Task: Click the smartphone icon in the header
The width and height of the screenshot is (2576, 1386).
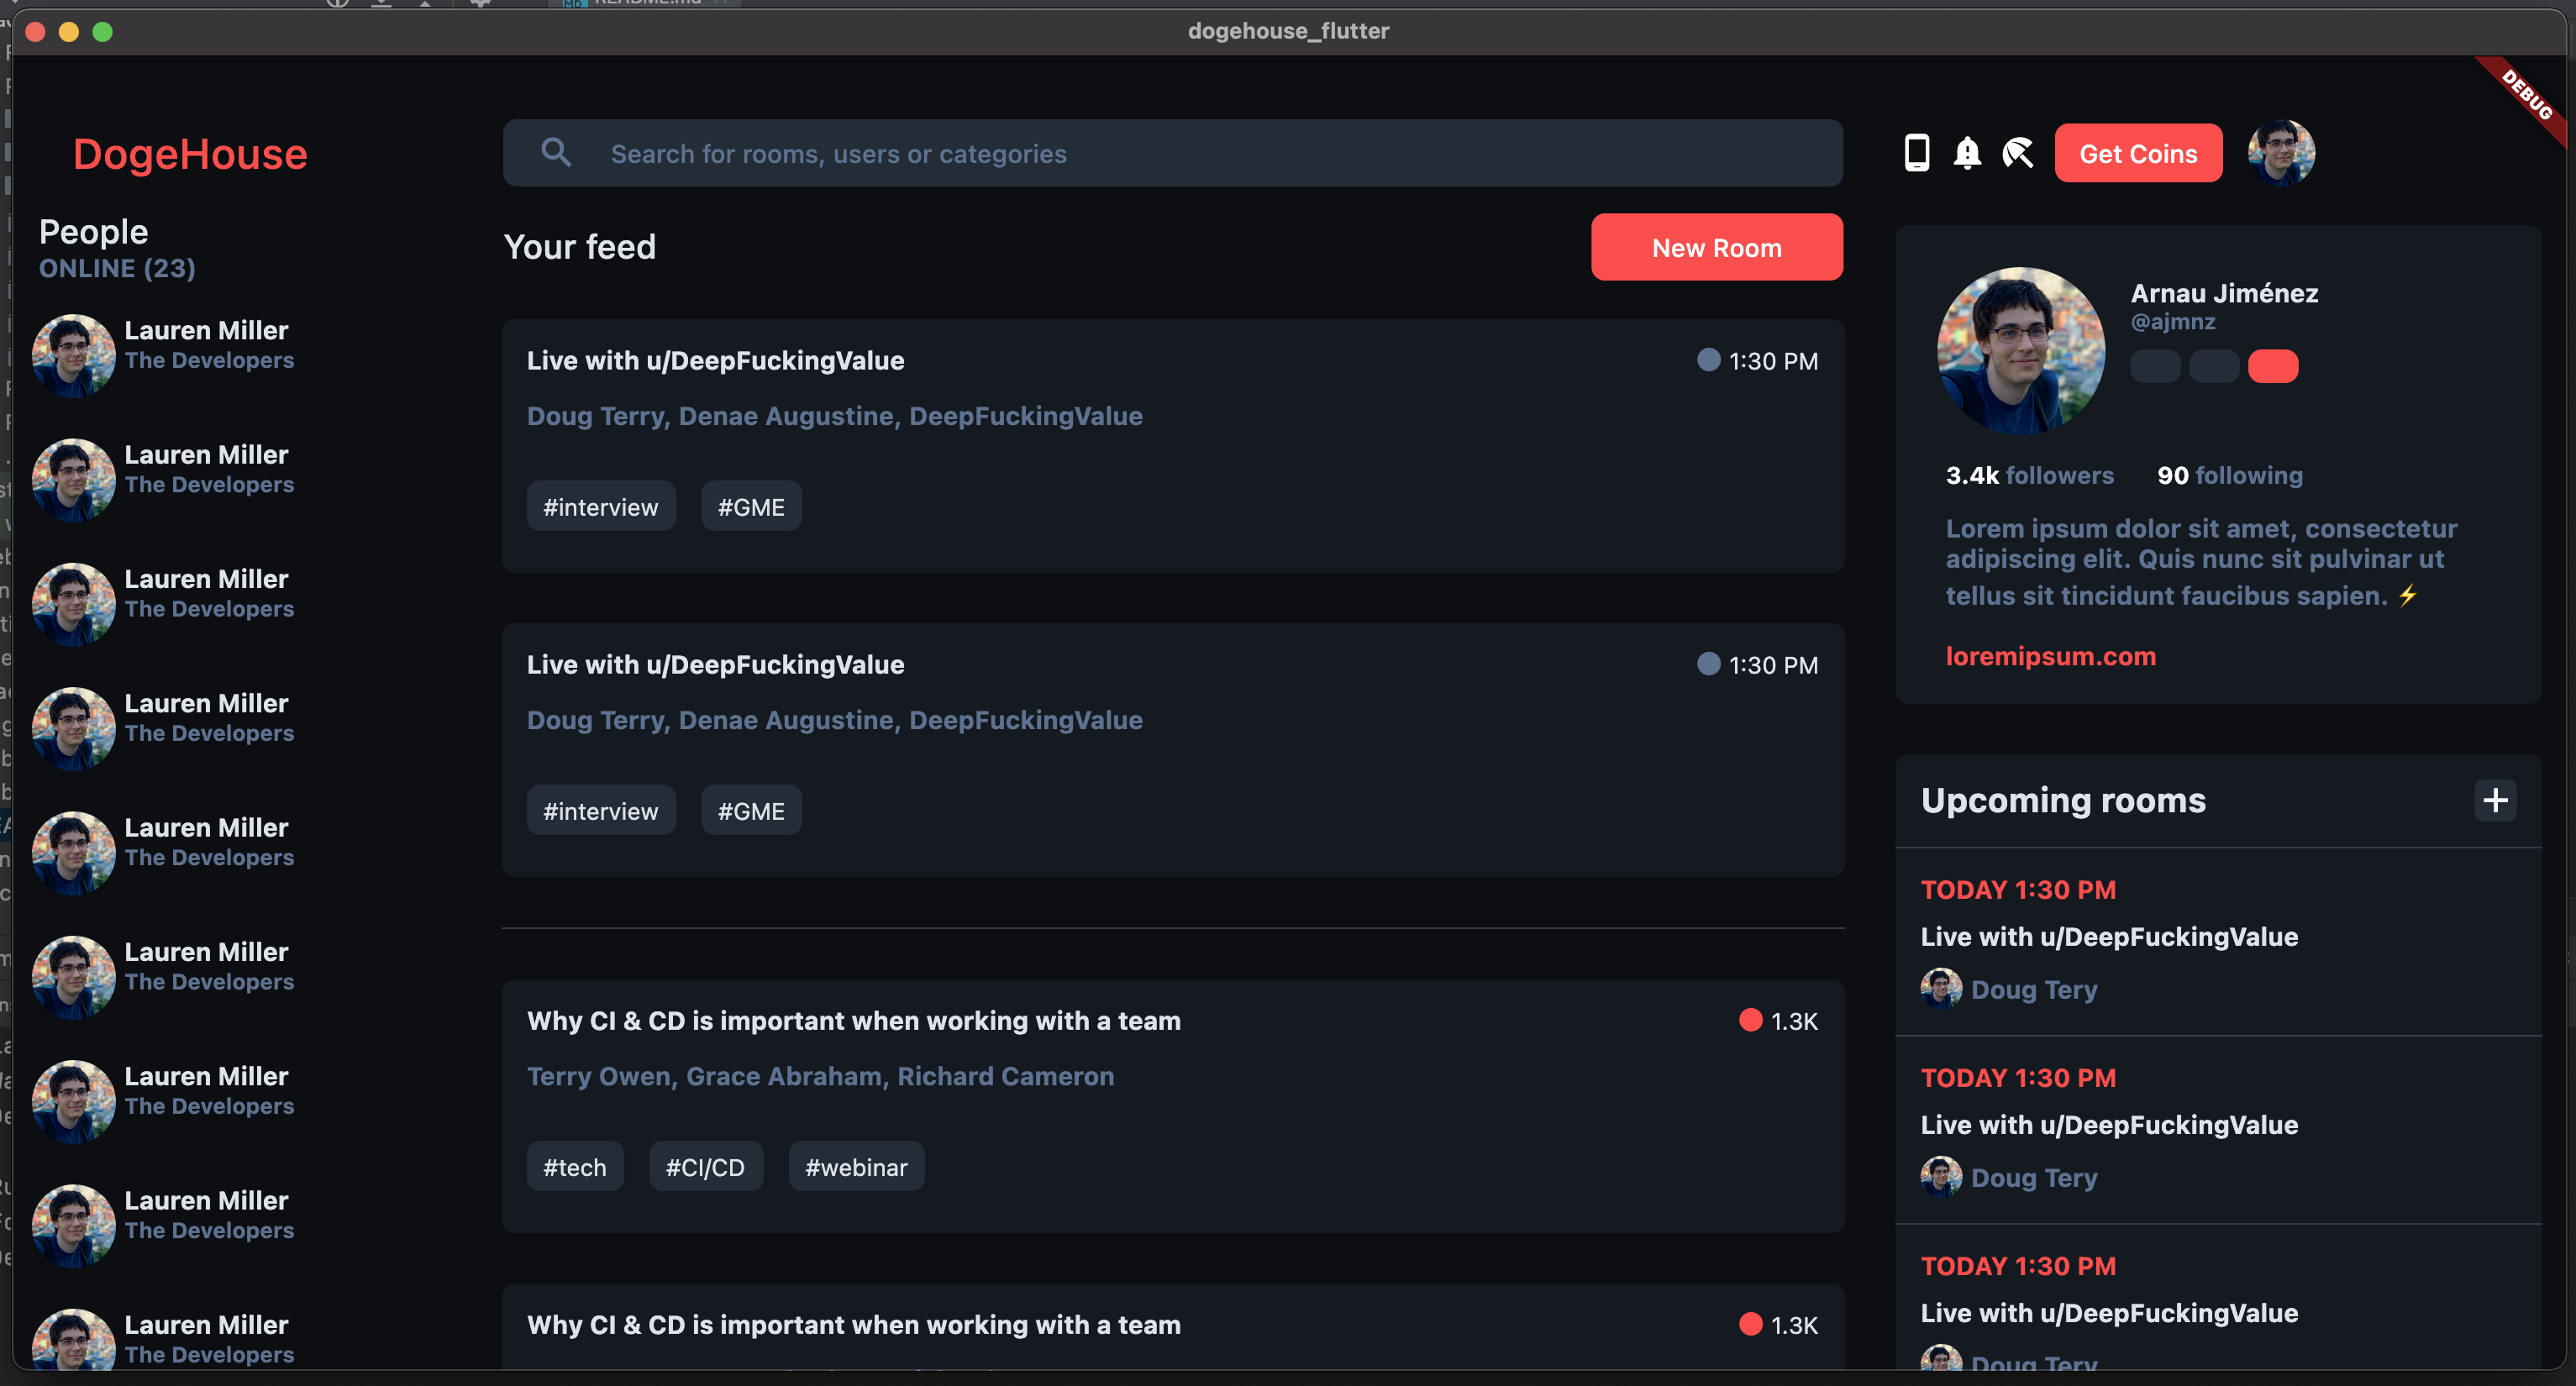Action: tap(1916, 153)
